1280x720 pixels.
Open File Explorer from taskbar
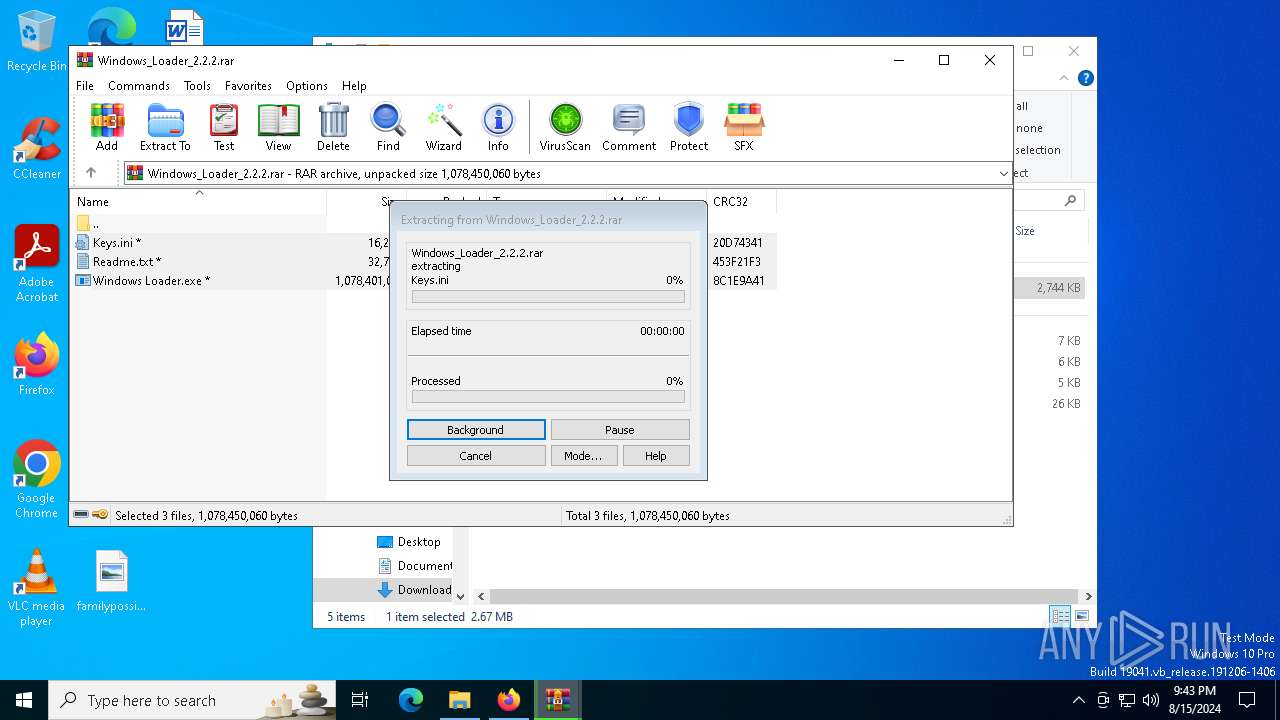[460, 700]
